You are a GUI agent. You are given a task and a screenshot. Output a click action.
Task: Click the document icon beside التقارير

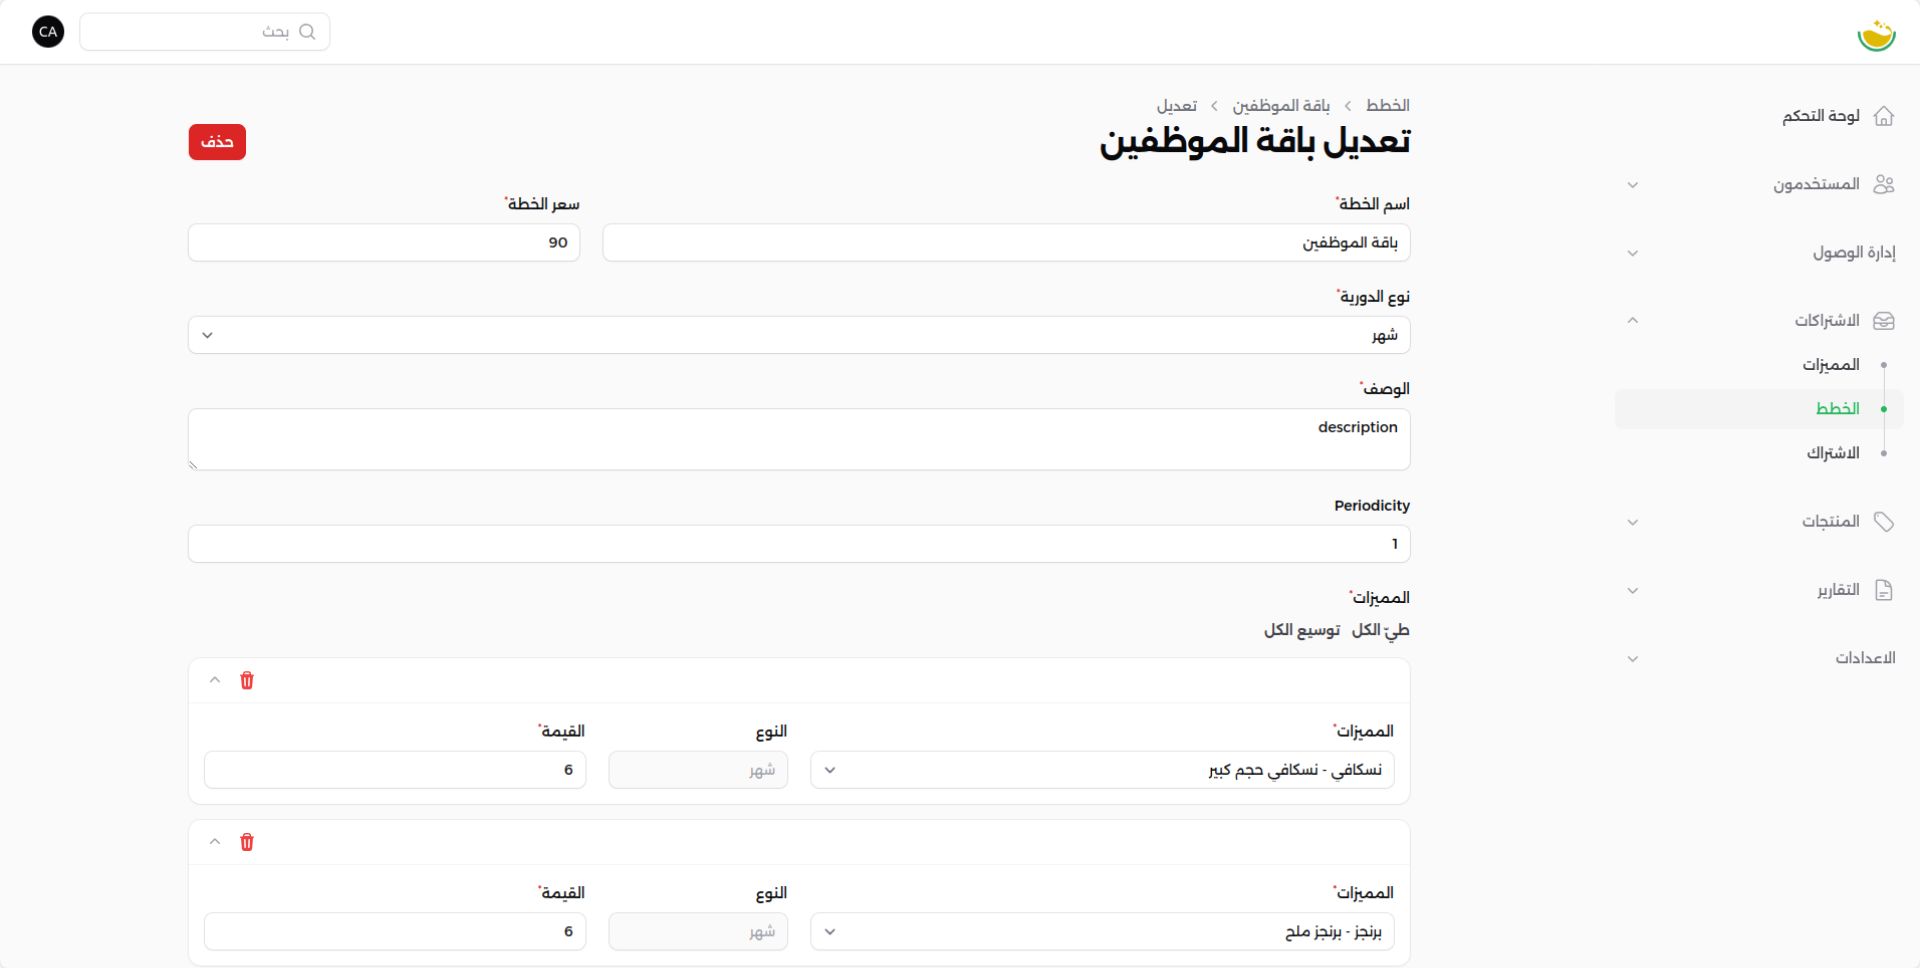click(x=1884, y=590)
